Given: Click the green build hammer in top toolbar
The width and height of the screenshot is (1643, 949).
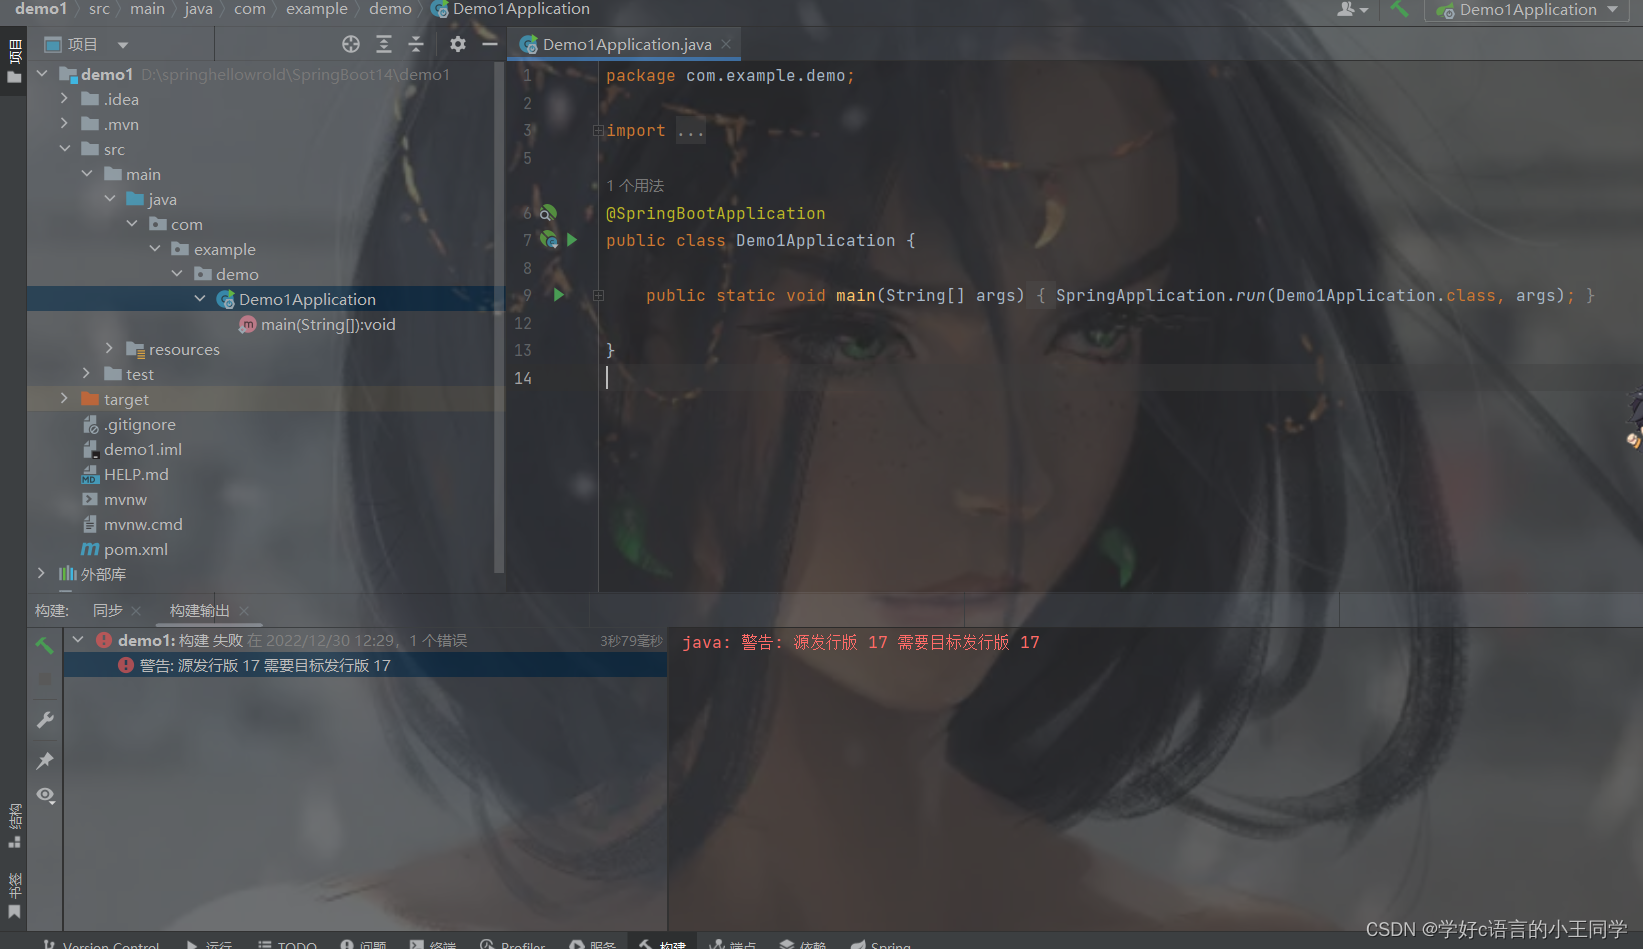Looking at the screenshot, I should coord(1399,9).
